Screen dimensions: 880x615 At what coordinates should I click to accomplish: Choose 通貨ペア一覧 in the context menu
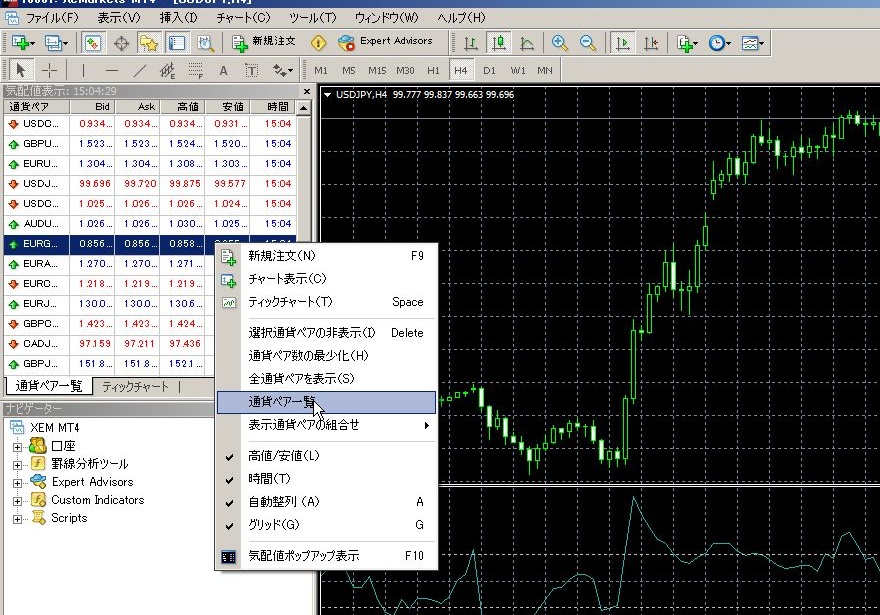point(326,402)
